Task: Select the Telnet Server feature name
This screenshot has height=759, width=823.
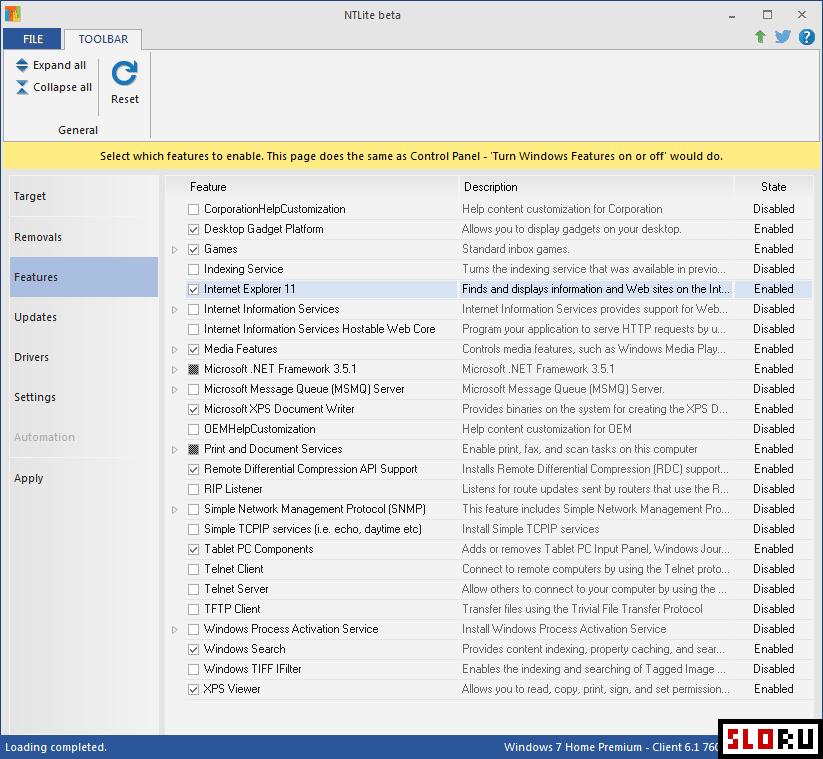Action: pos(236,589)
